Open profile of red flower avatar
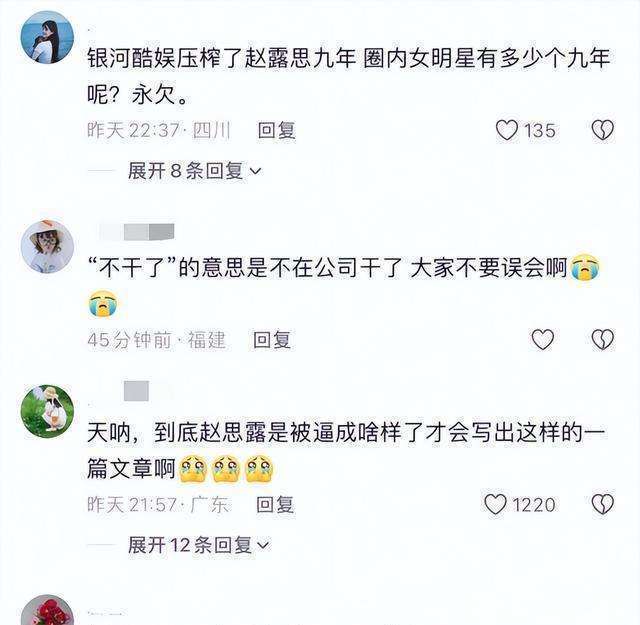The height and width of the screenshot is (625, 640). (x=47, y=610)
